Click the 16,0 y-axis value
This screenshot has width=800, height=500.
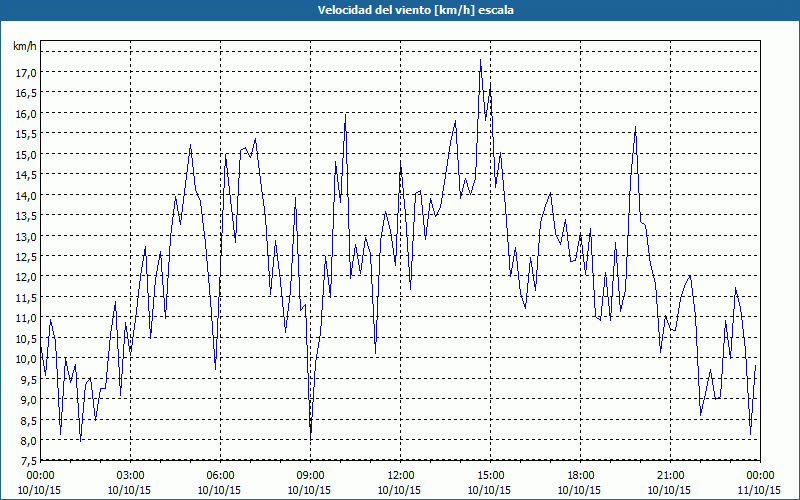26,114
